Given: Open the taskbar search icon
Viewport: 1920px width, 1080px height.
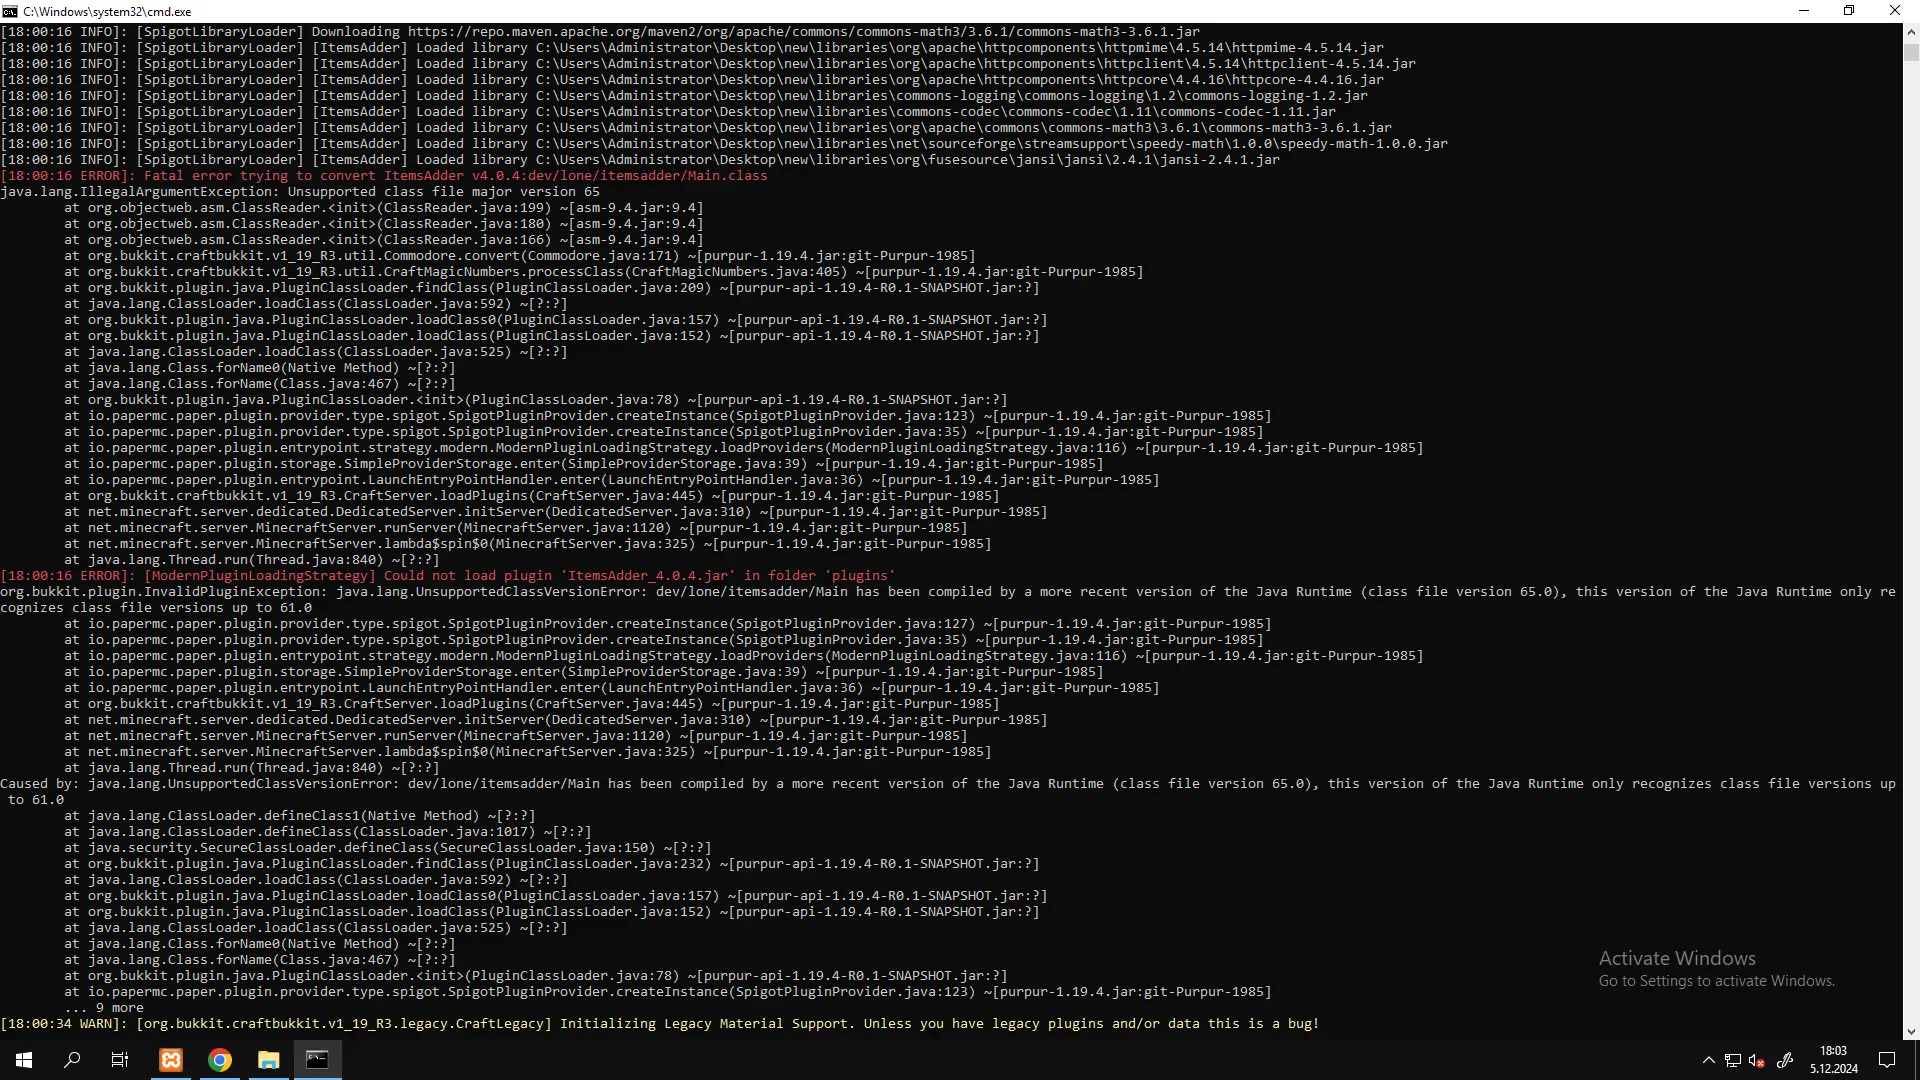Looking at the screenshot, I should tap(72, 1060).
